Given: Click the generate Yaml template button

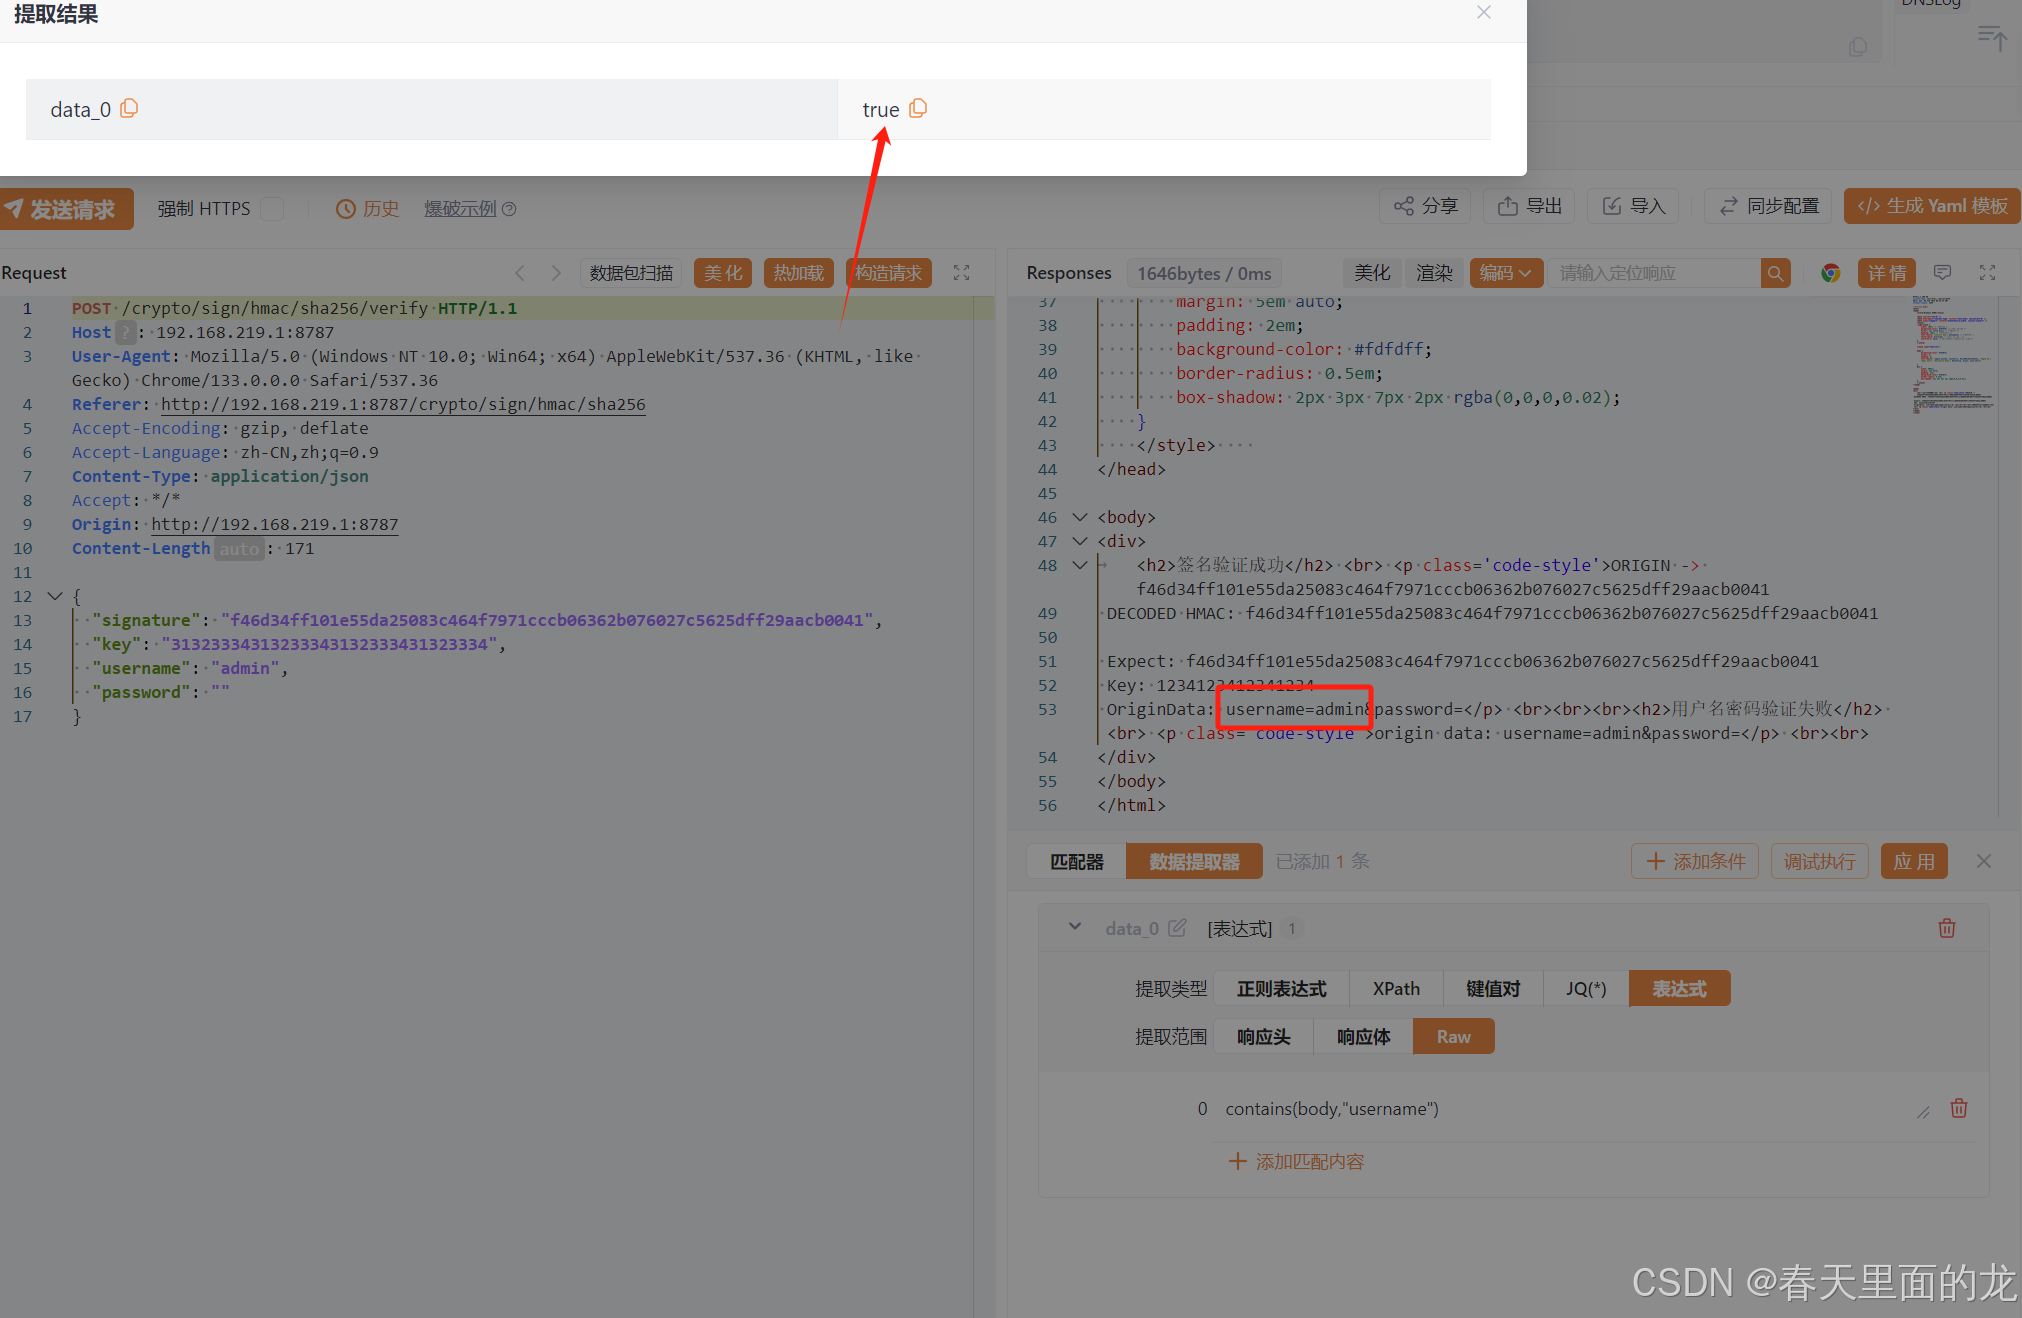Looking at the screenshot, I should pyautogui.click(x=1931, y=206).
